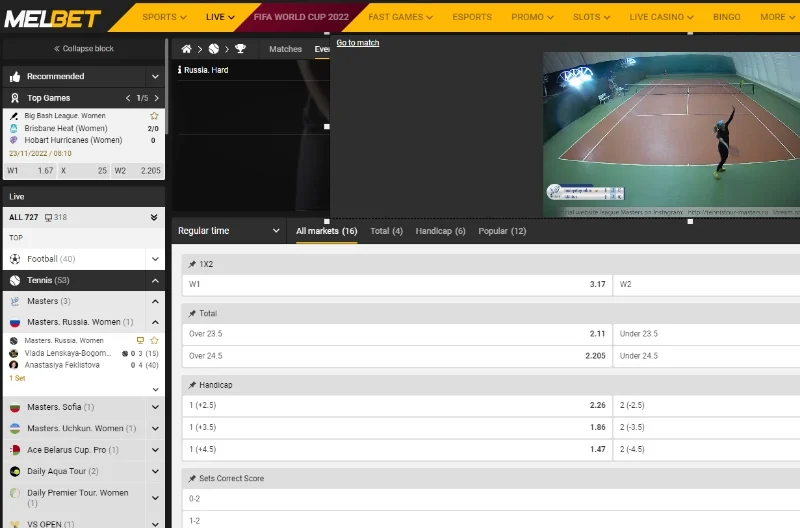Expand the Masters. Sofia league
The image size is (800, 528).
click(x=155, y=408)
